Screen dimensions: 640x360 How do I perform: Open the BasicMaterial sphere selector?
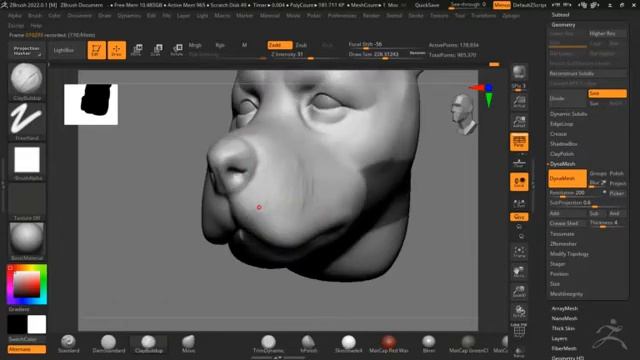tap(27, 241)
